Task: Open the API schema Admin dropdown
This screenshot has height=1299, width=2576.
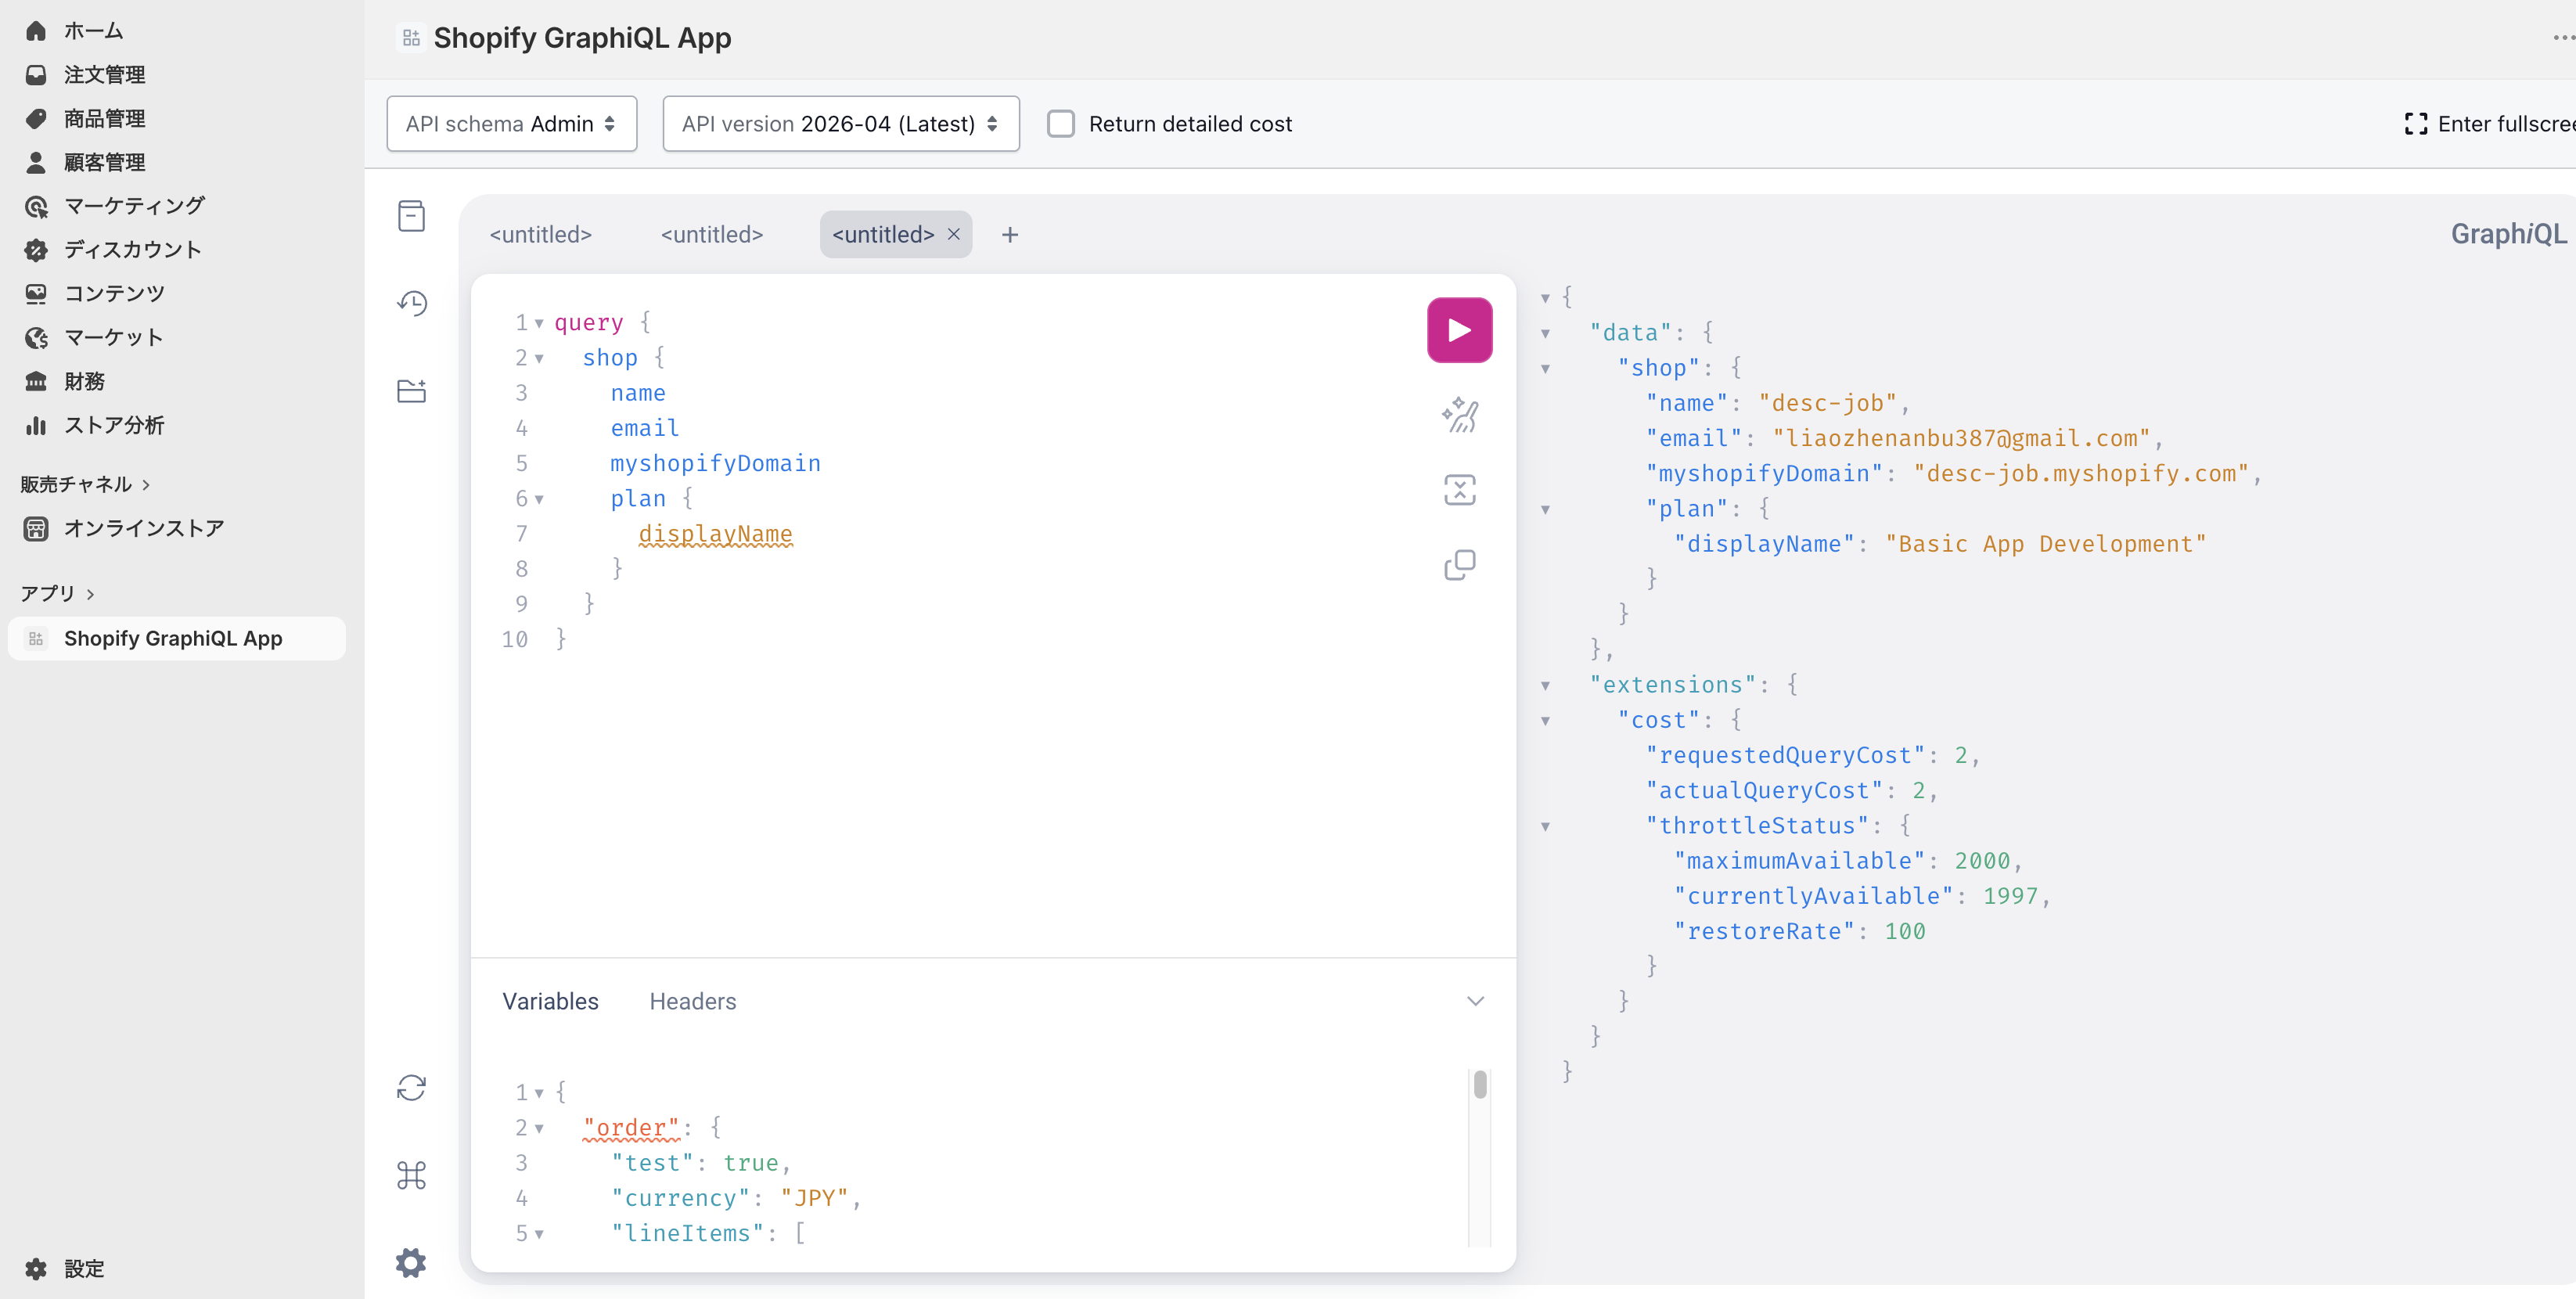Action: tap(511, 124)
